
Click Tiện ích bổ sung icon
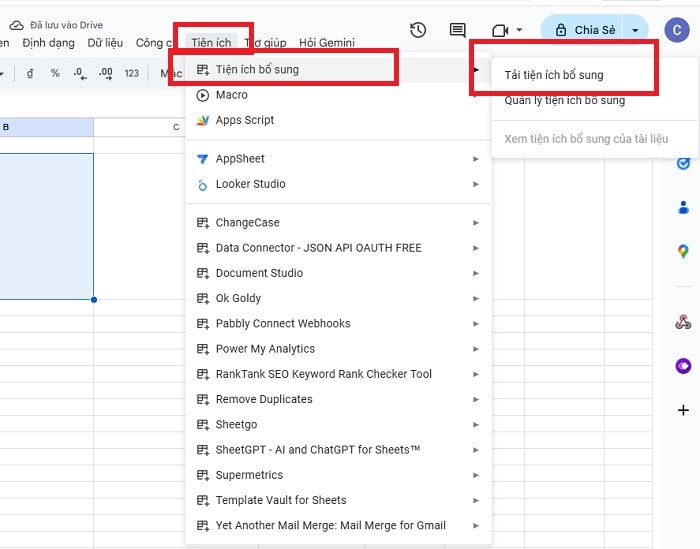click(203, 70)
